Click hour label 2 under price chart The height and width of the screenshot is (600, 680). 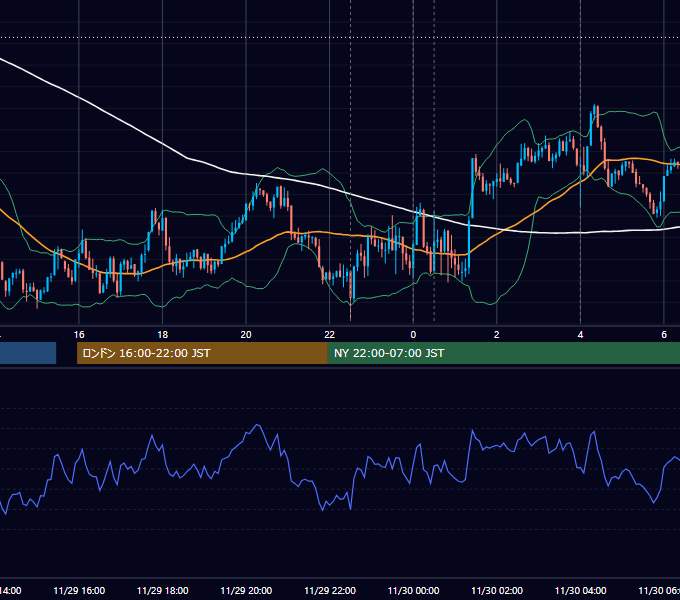coord(497,335)
